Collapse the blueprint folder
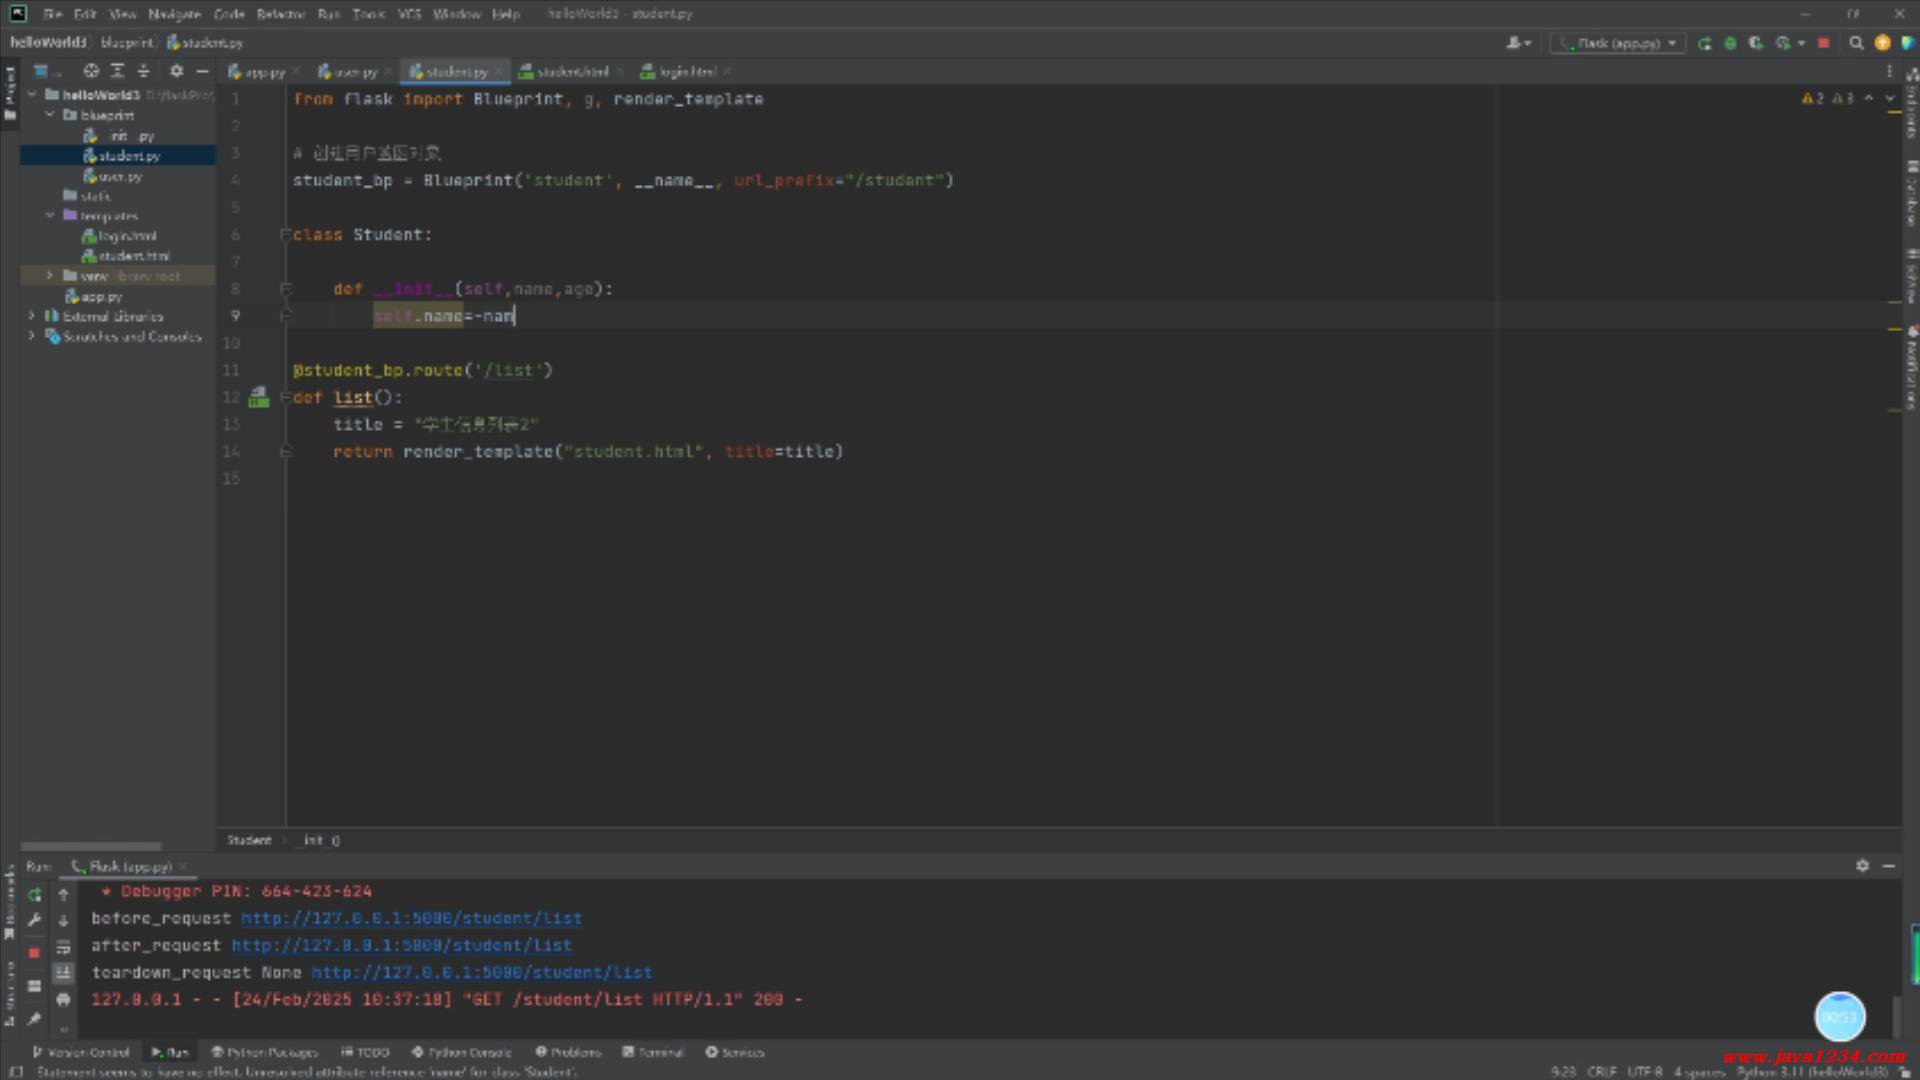 pos(49,114)
